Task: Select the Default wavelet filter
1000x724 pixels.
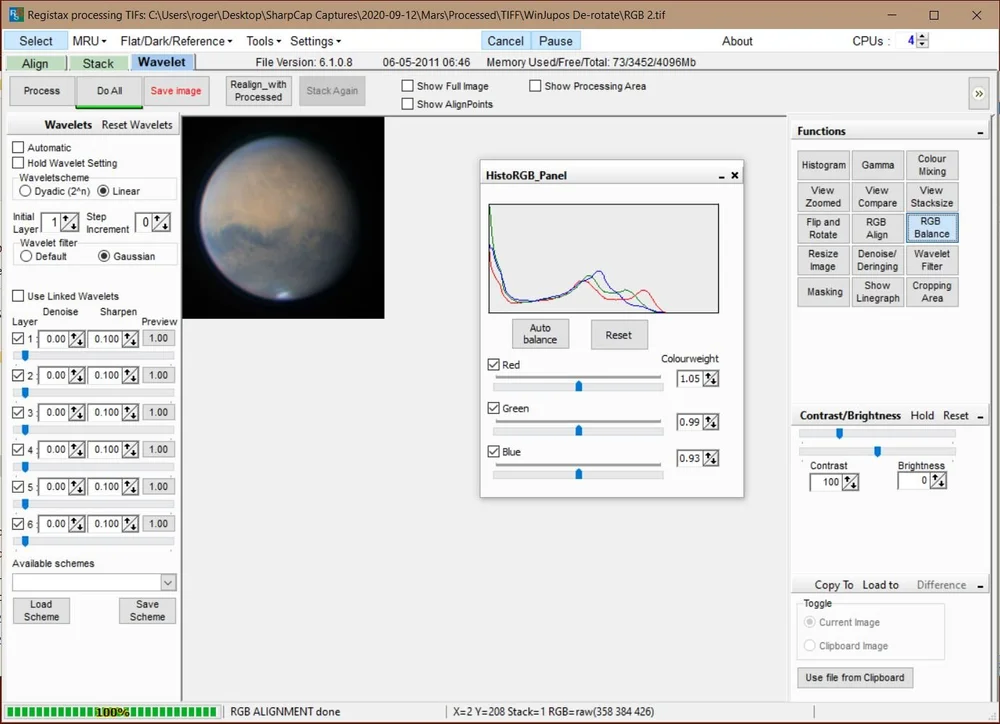Action: (26, 256)
